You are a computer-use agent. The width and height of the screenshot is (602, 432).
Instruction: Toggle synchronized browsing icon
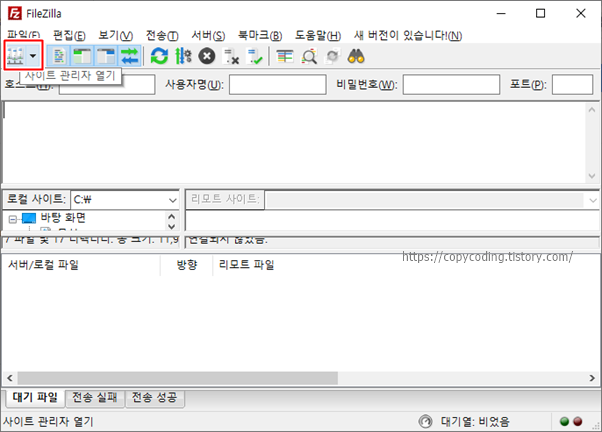(332, 56)
